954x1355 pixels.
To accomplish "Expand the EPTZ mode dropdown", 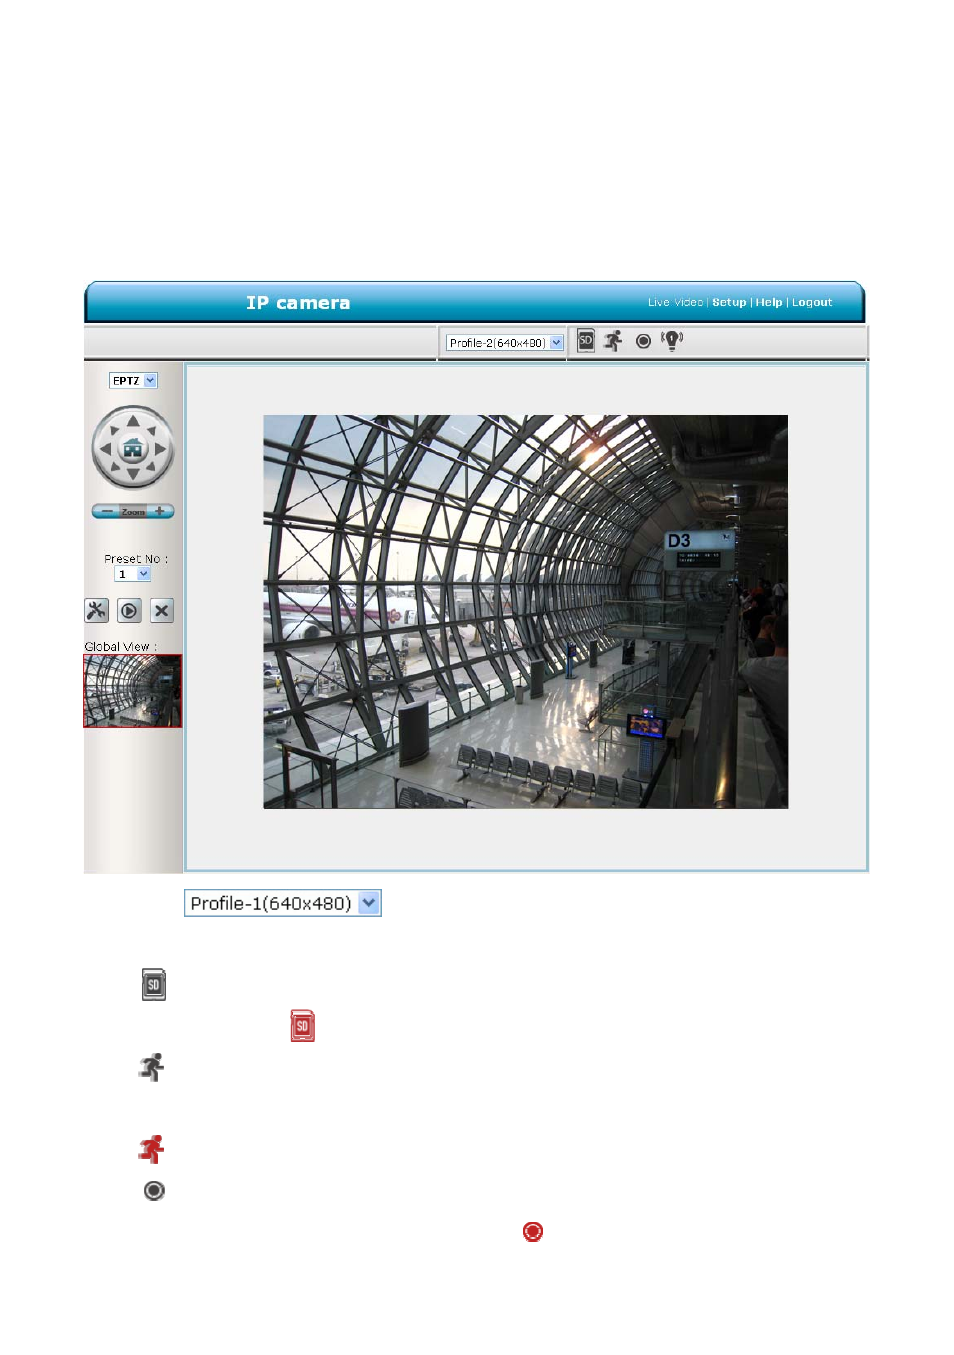I will pyautogui.click(x=133, y=381).
